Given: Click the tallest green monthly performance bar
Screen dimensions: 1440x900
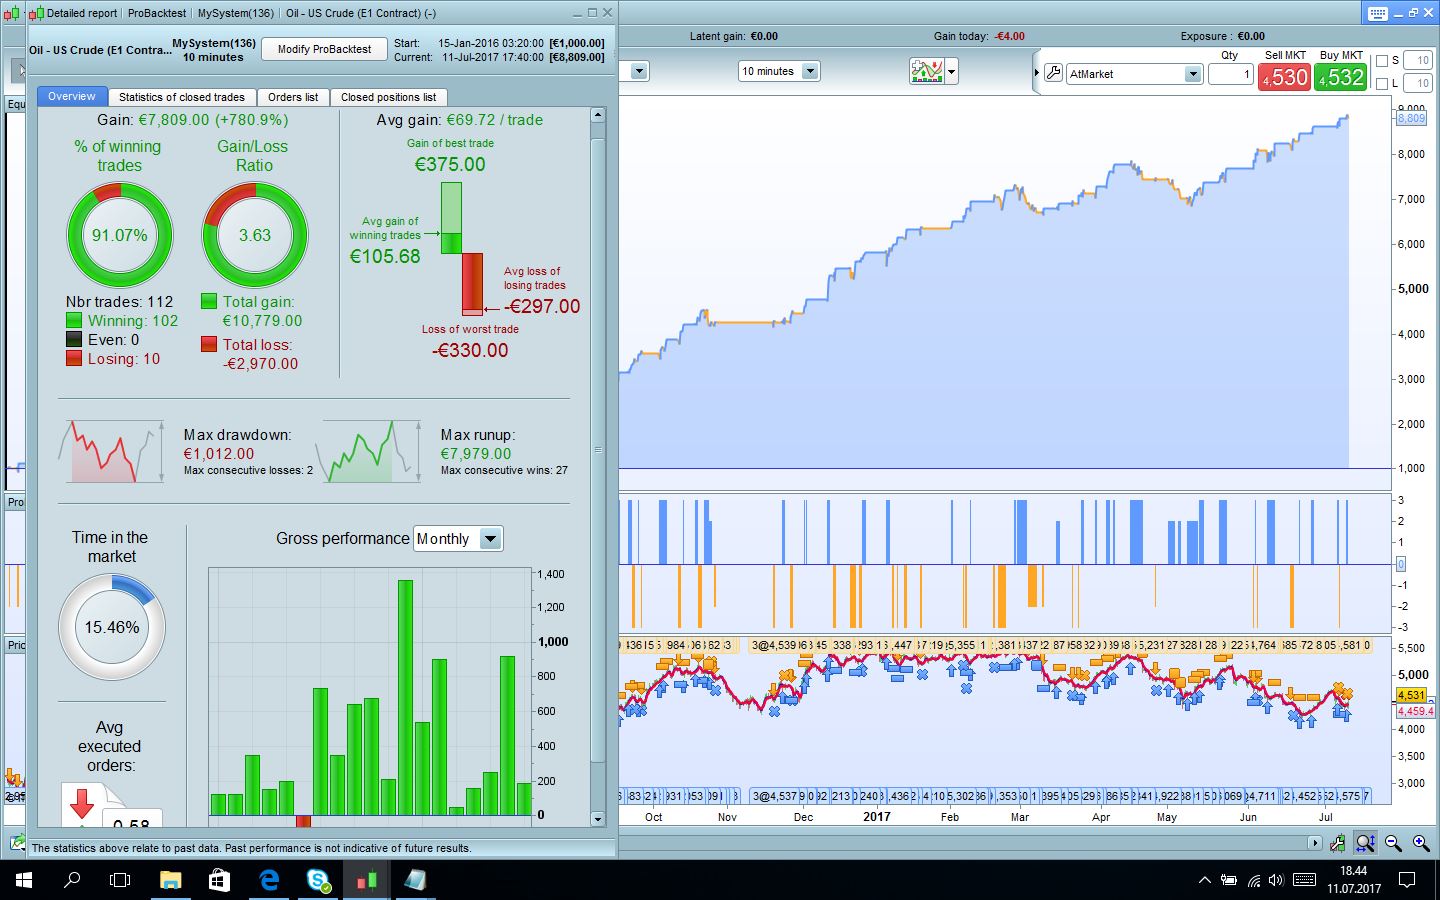Looking at the screenshot, I should (405, 697).
